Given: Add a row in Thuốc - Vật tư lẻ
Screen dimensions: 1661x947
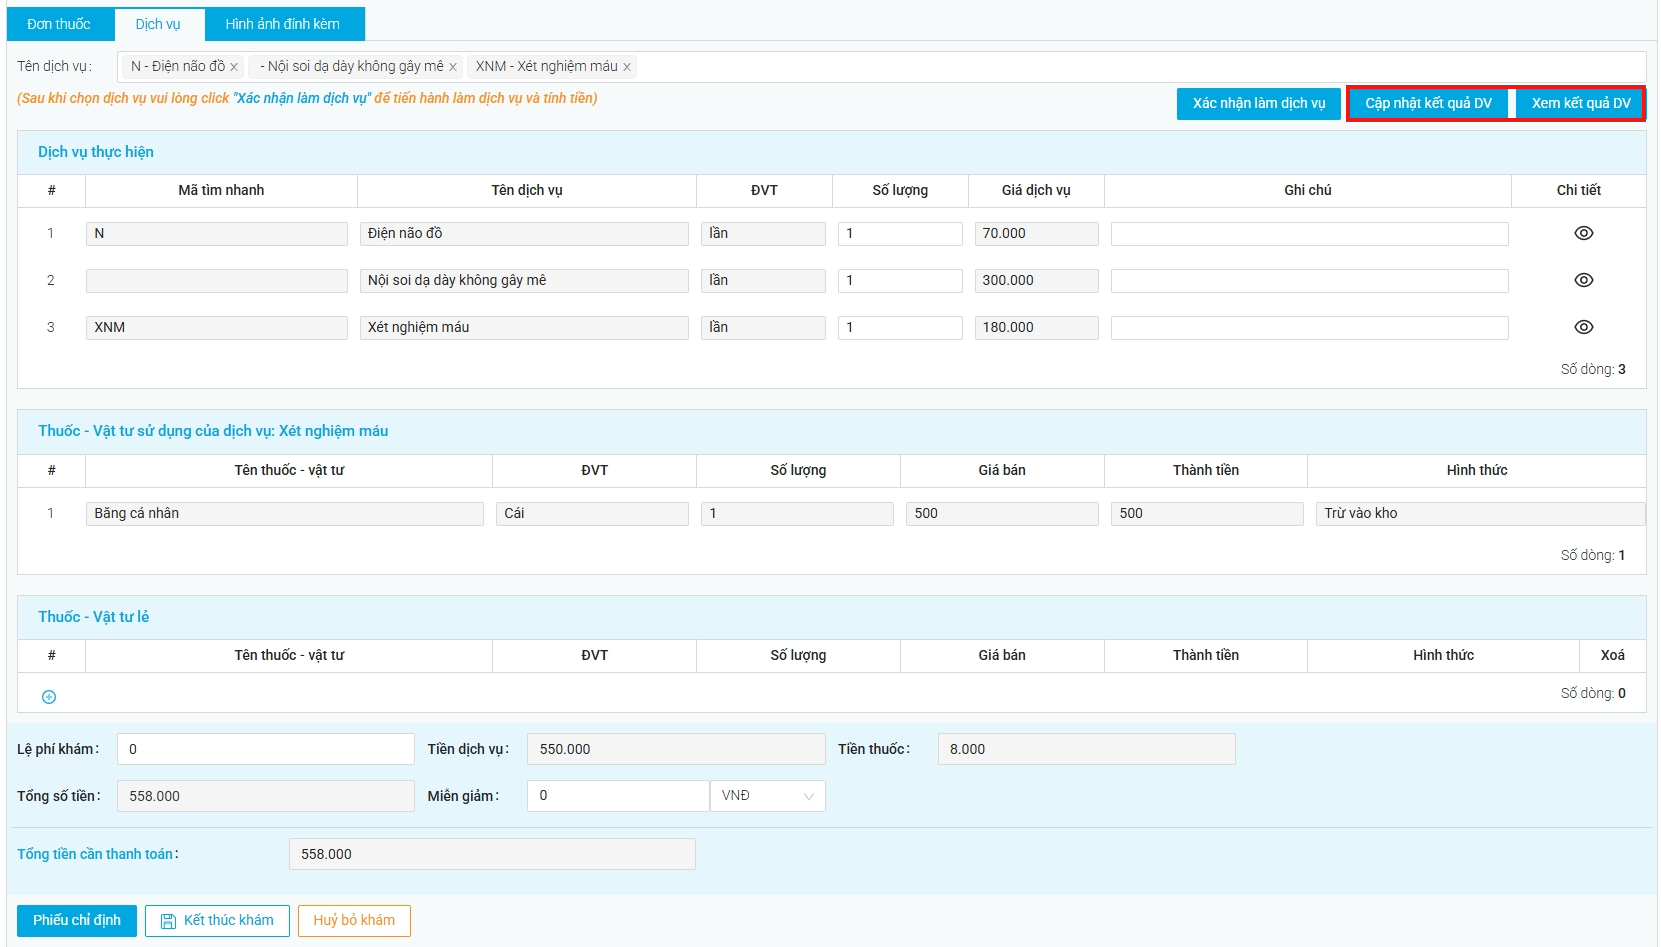Looking at the screenshot, I should click(x=49, y=697).
